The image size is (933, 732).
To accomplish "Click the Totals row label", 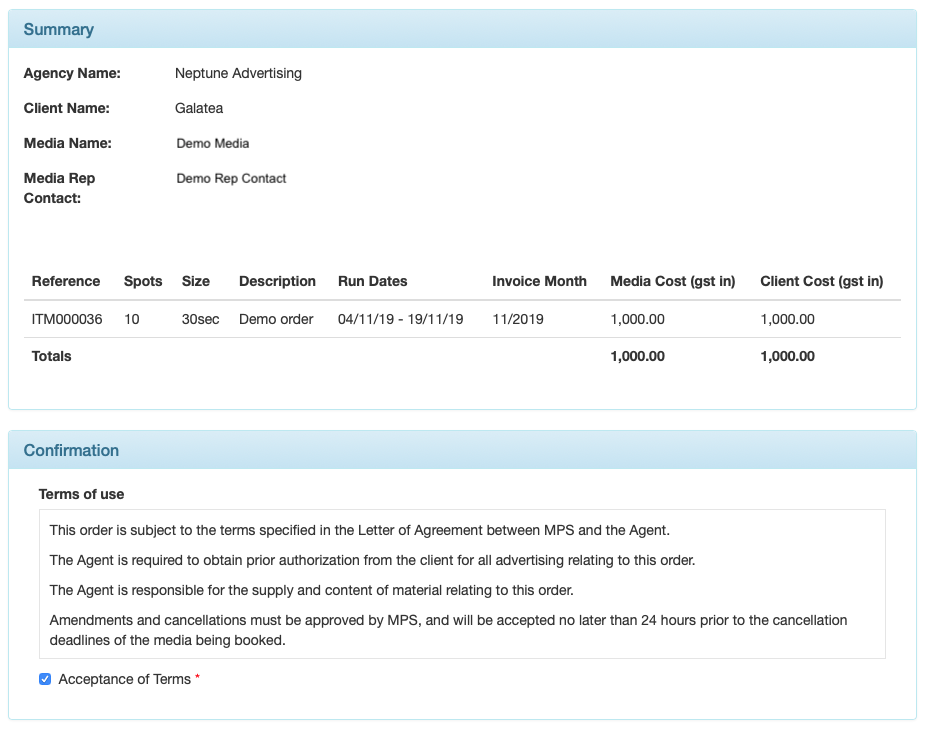I will click(x=52, y=357).
